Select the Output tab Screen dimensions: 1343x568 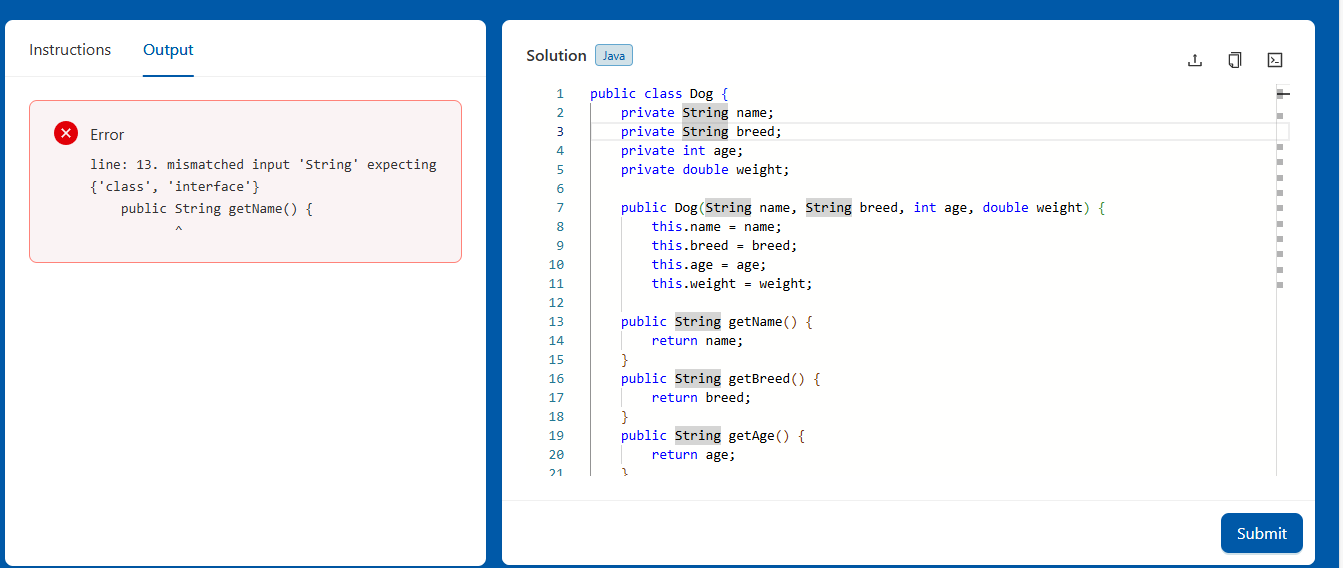pyautogui.click(x=168, y=50)
